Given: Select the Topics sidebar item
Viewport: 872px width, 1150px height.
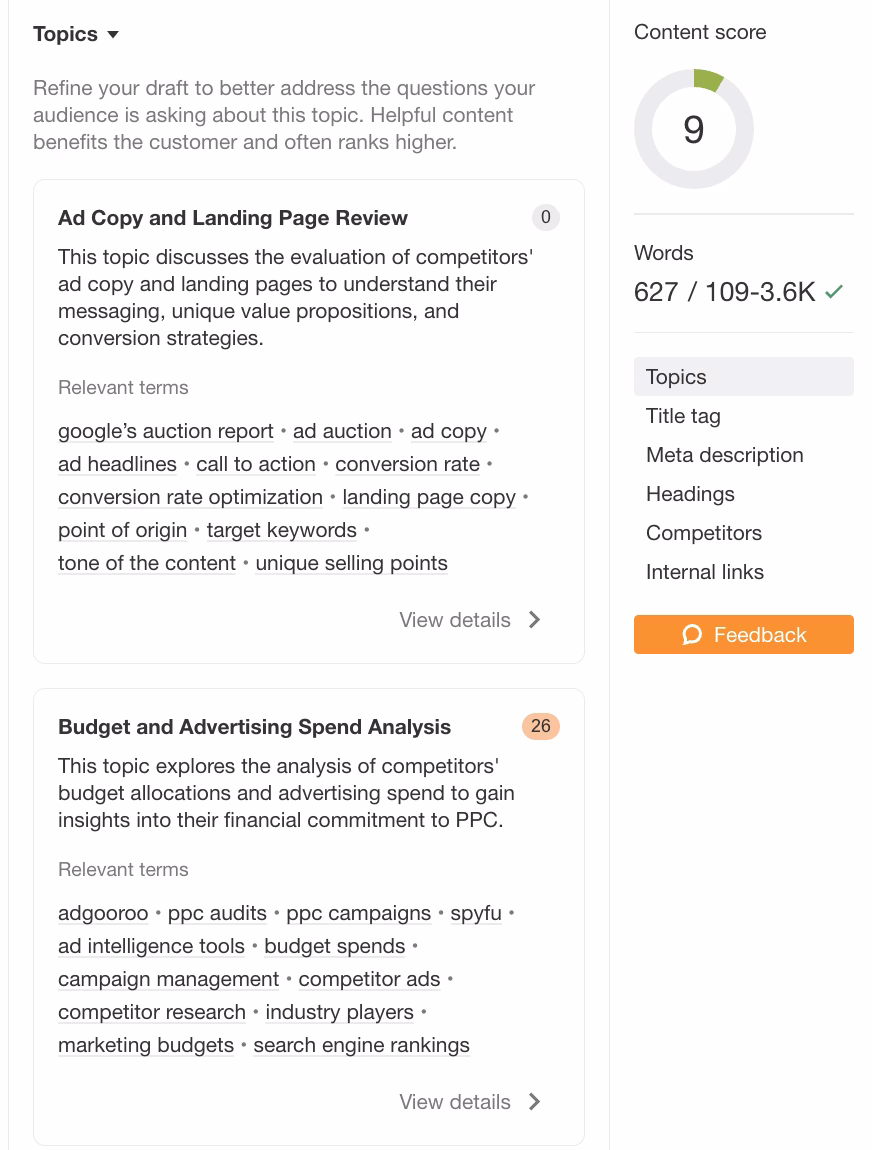Looking at the screenshot, I should tap(676, 377).
